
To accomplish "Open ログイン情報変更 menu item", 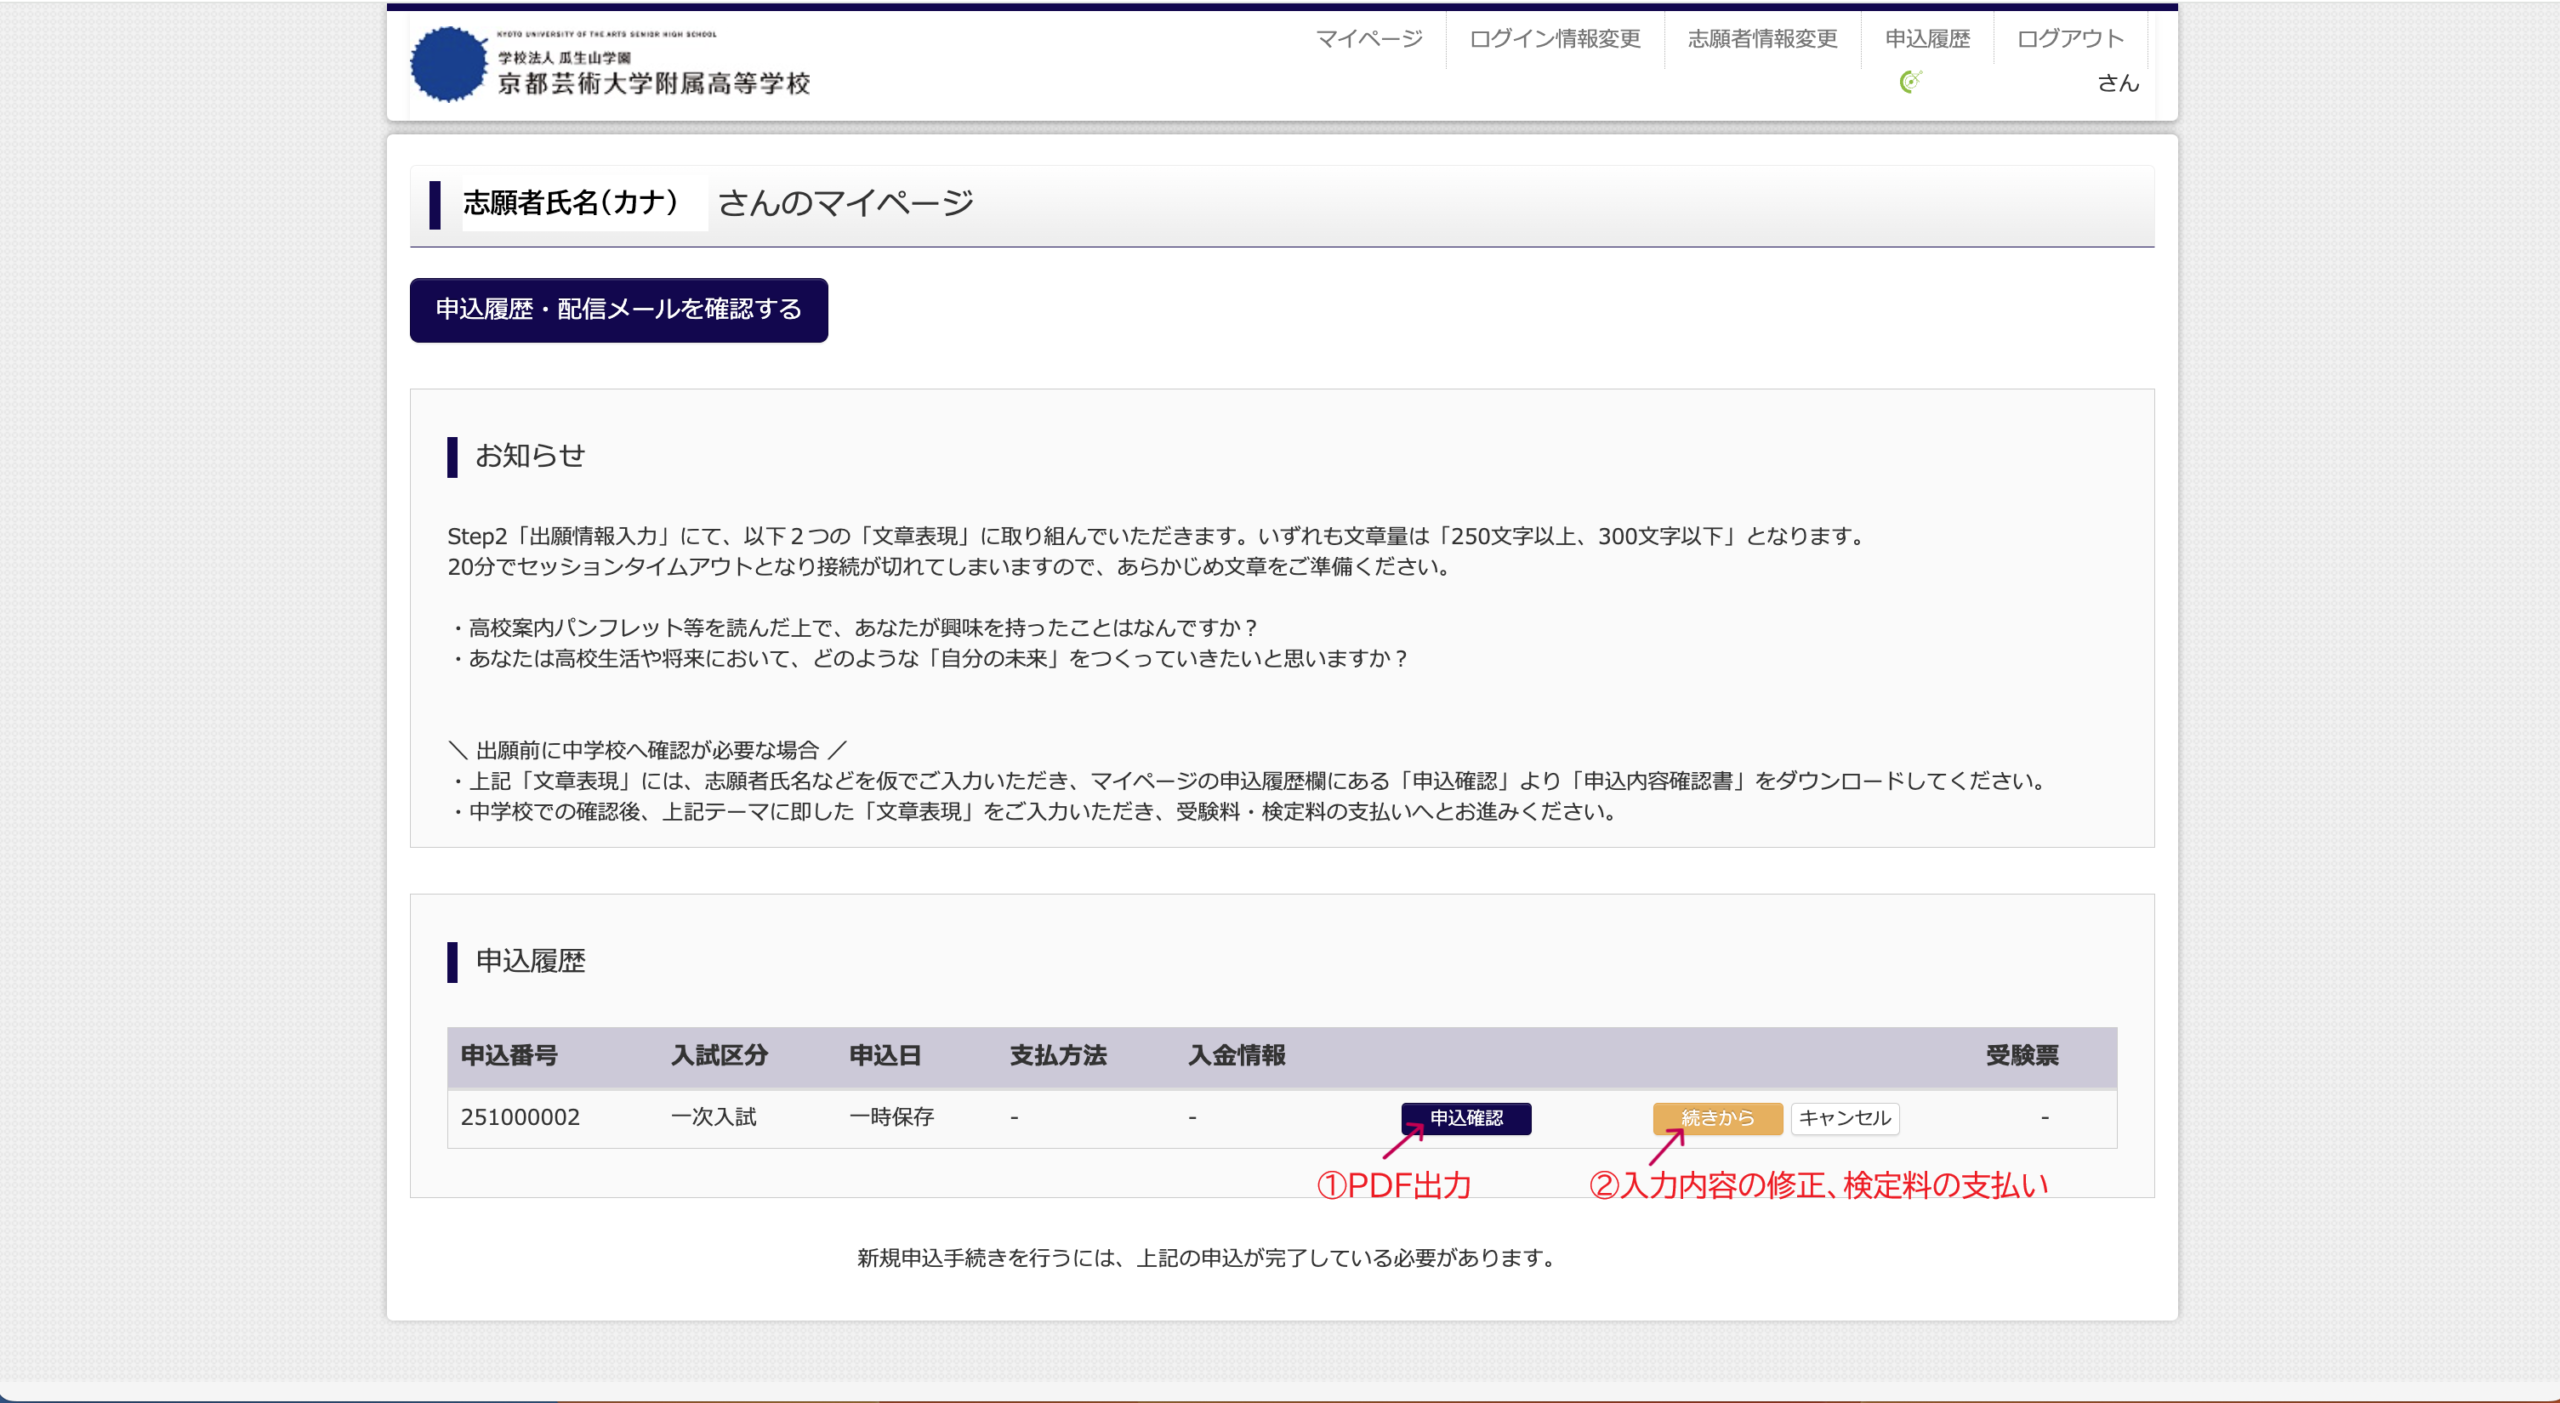I will (1554, 39).
